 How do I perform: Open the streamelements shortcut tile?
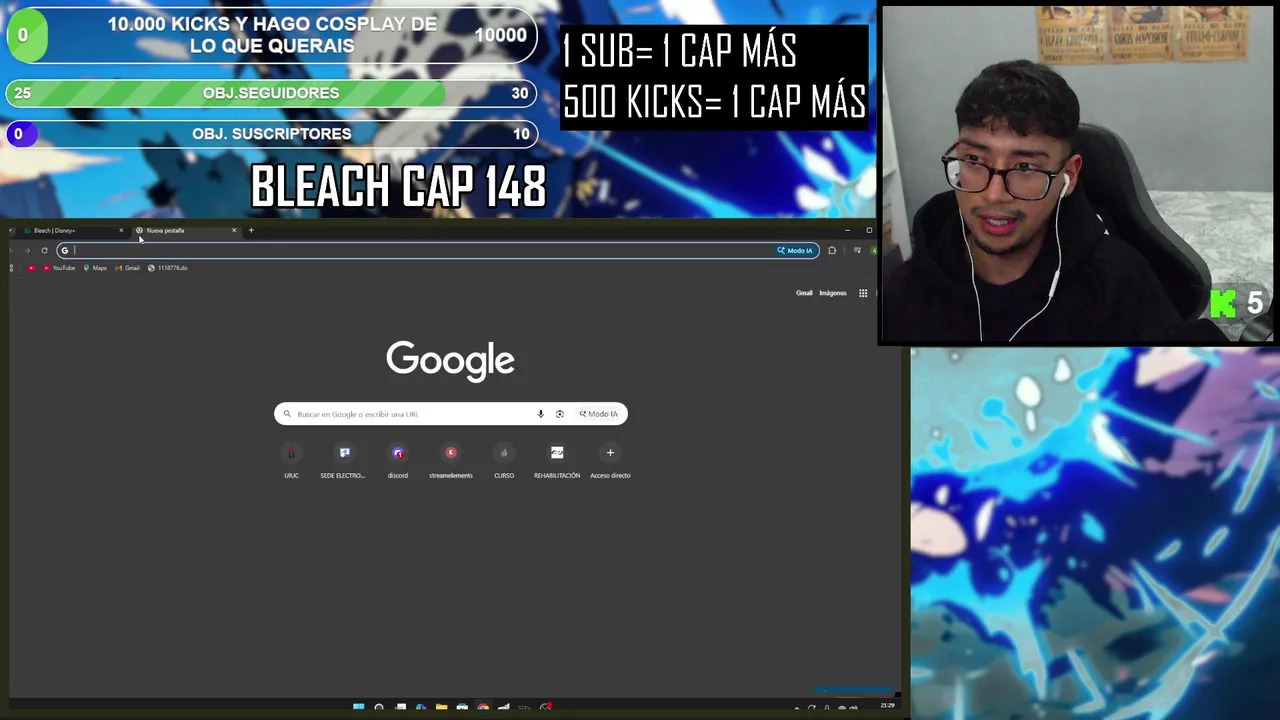[451, 461]
